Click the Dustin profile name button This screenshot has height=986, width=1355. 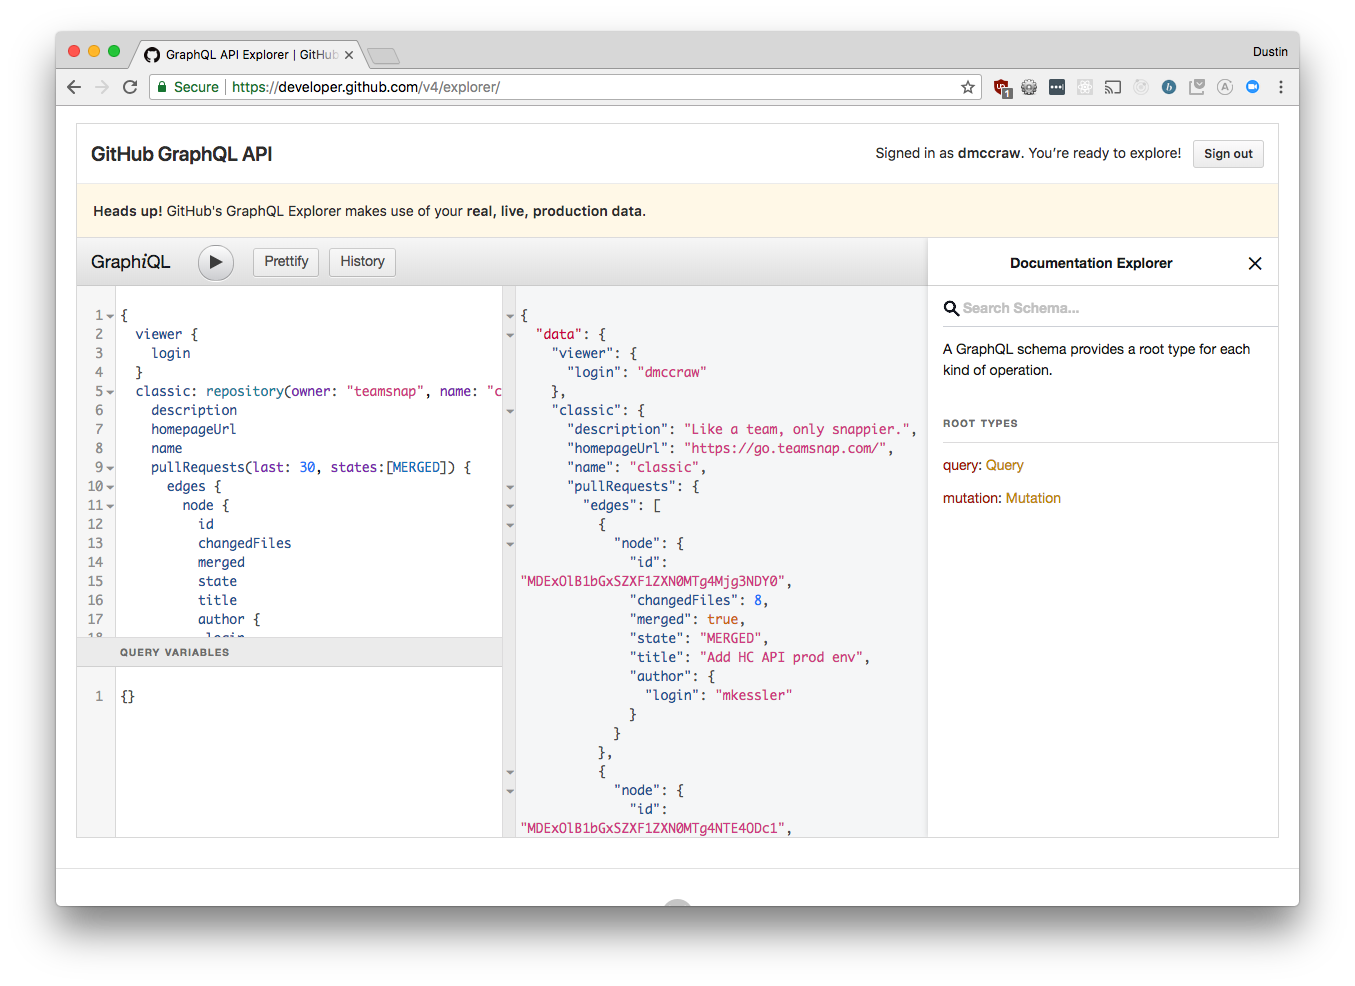[1270, 52]
